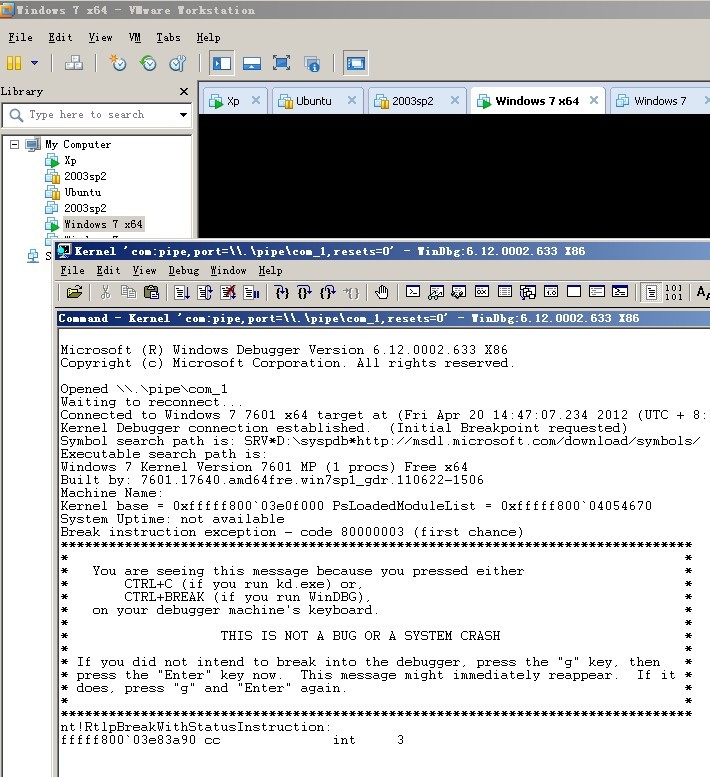Image resolution: width=710 pixels, height=777 pixels.
Task: Take a snapshot of the VM
Action: (118, 63)
